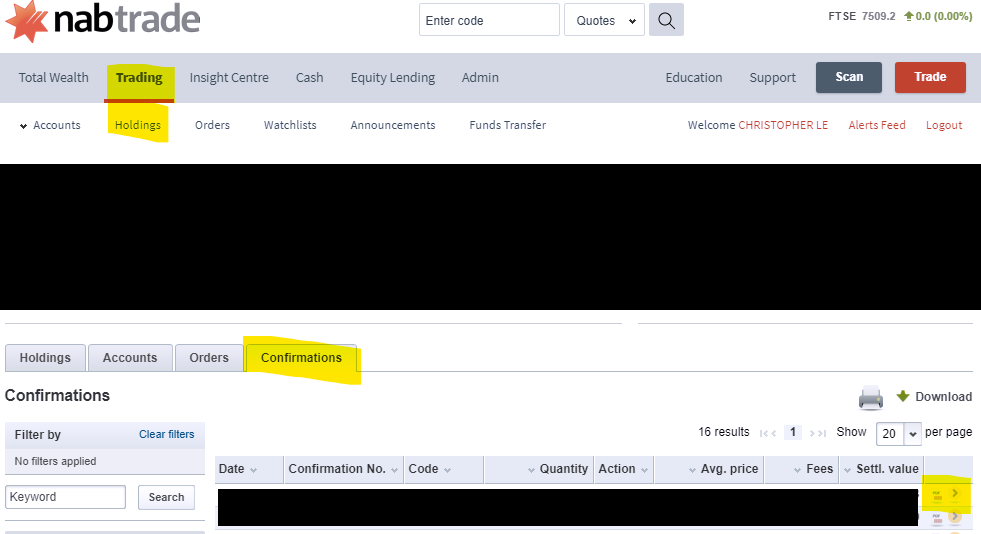Click the nabtrade star logo

[x=26, y=21]
